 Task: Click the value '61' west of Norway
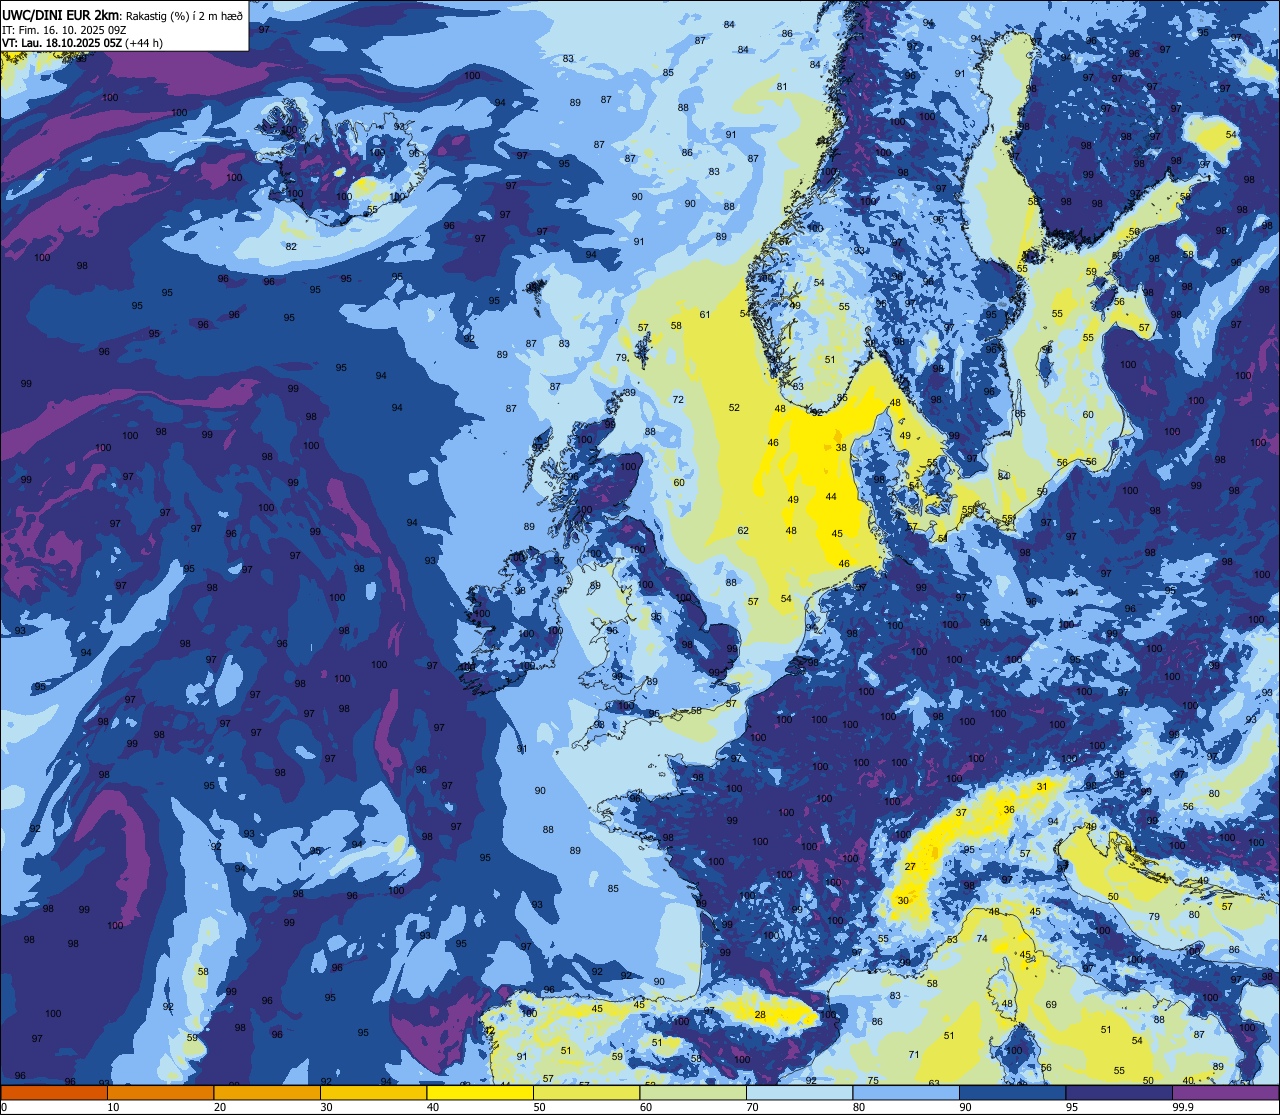pos(705,315)
